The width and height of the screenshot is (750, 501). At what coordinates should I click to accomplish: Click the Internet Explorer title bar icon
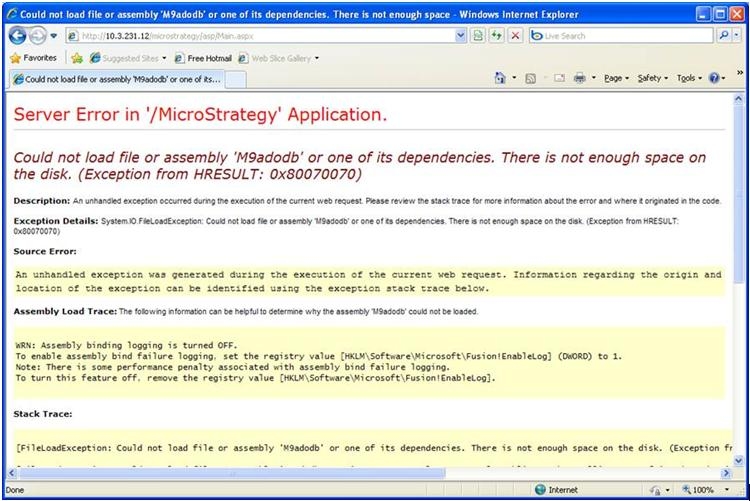click(x=12, y=14)
